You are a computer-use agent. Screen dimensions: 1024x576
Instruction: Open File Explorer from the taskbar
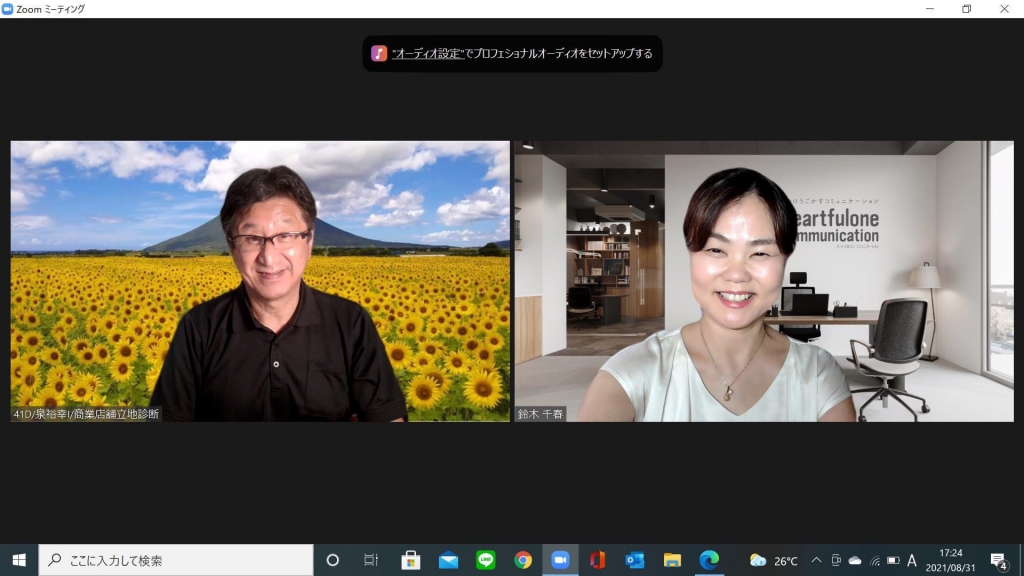pyautogui.click(x=672, y=560)
